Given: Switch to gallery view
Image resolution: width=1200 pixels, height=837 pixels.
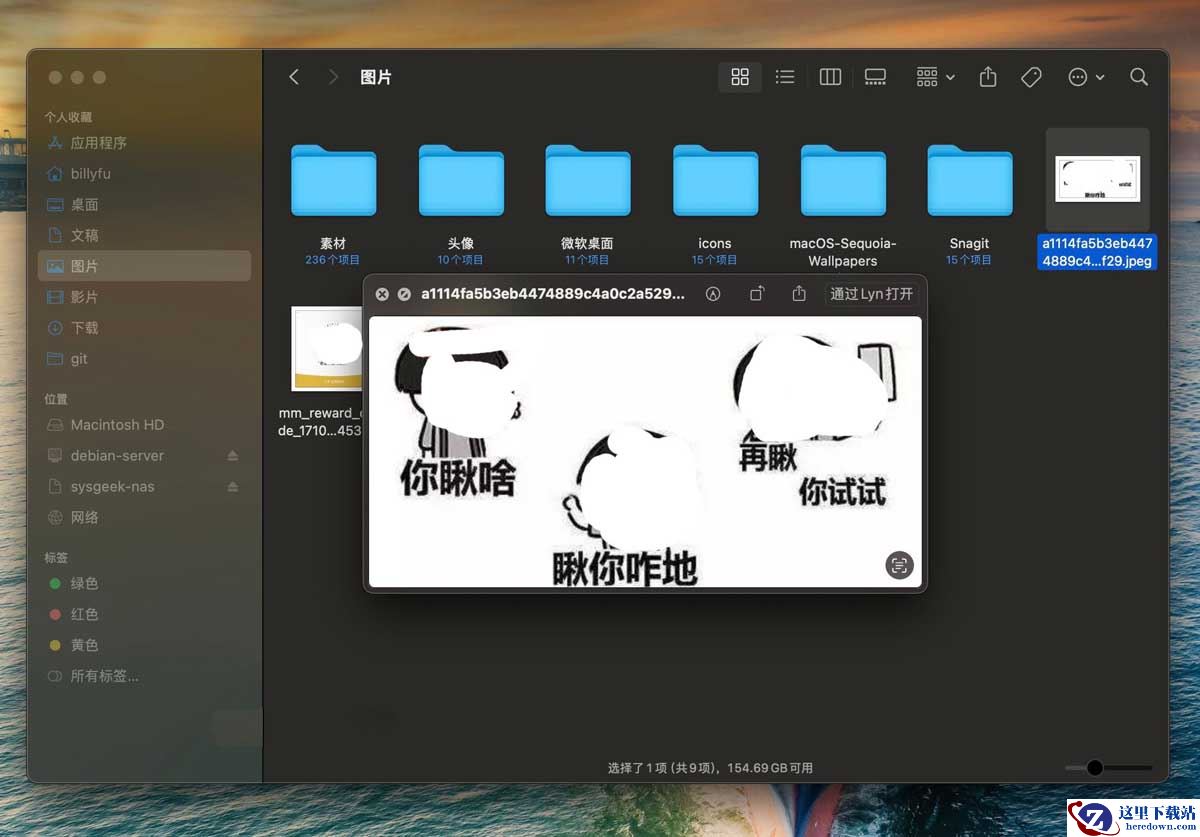Looking at the screenshot, I should pyautogui.click(x=875, y=77).
